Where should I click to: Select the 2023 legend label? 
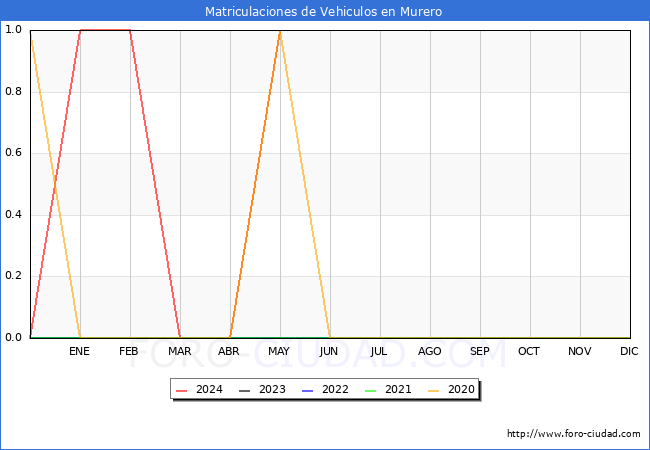point(272,390)
